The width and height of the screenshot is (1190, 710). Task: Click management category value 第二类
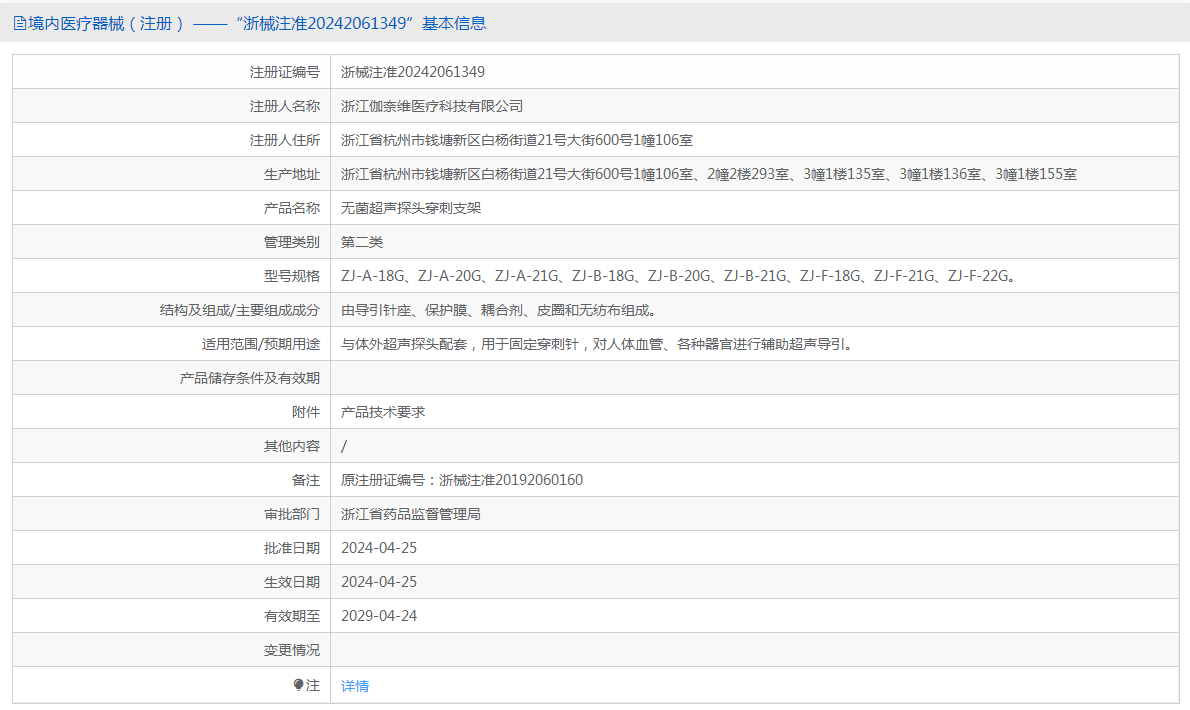[362, 242]
